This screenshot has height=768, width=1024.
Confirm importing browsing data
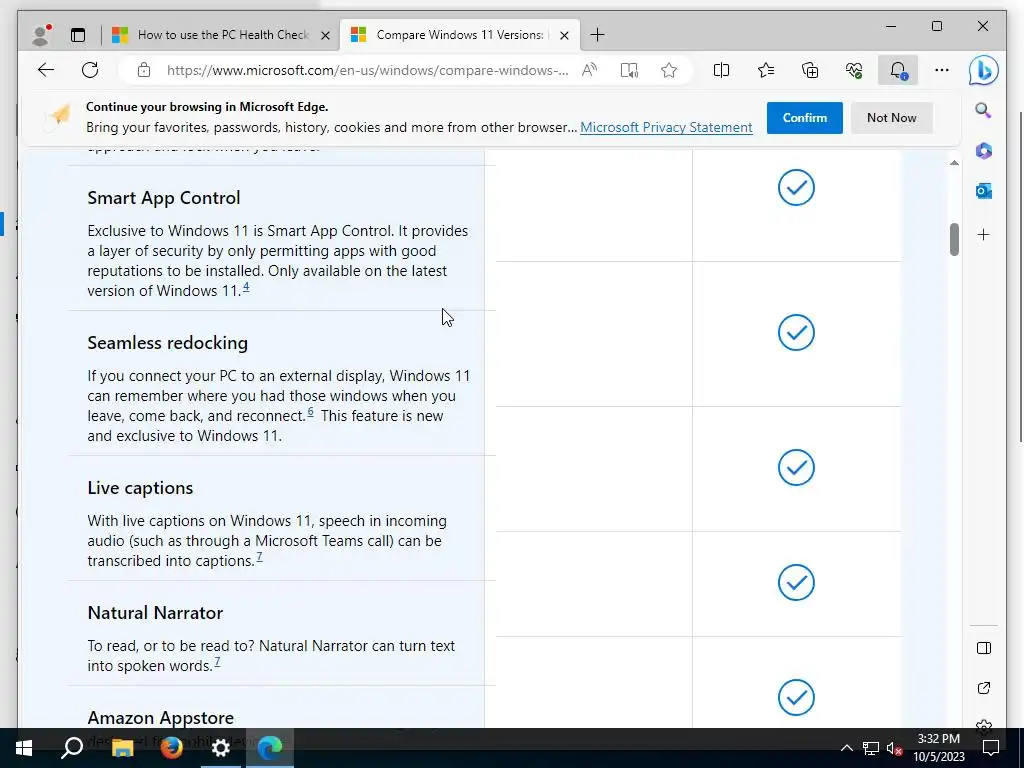click(805, 118)
